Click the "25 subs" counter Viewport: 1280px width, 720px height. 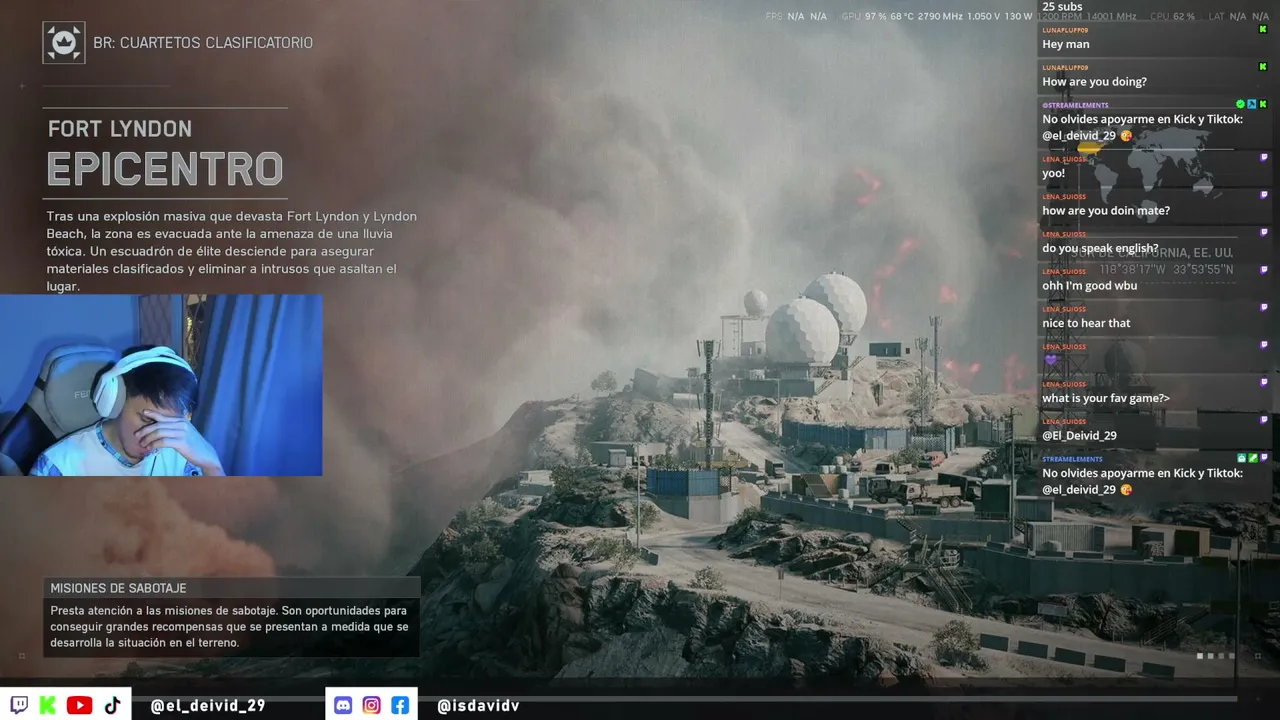1062,7
